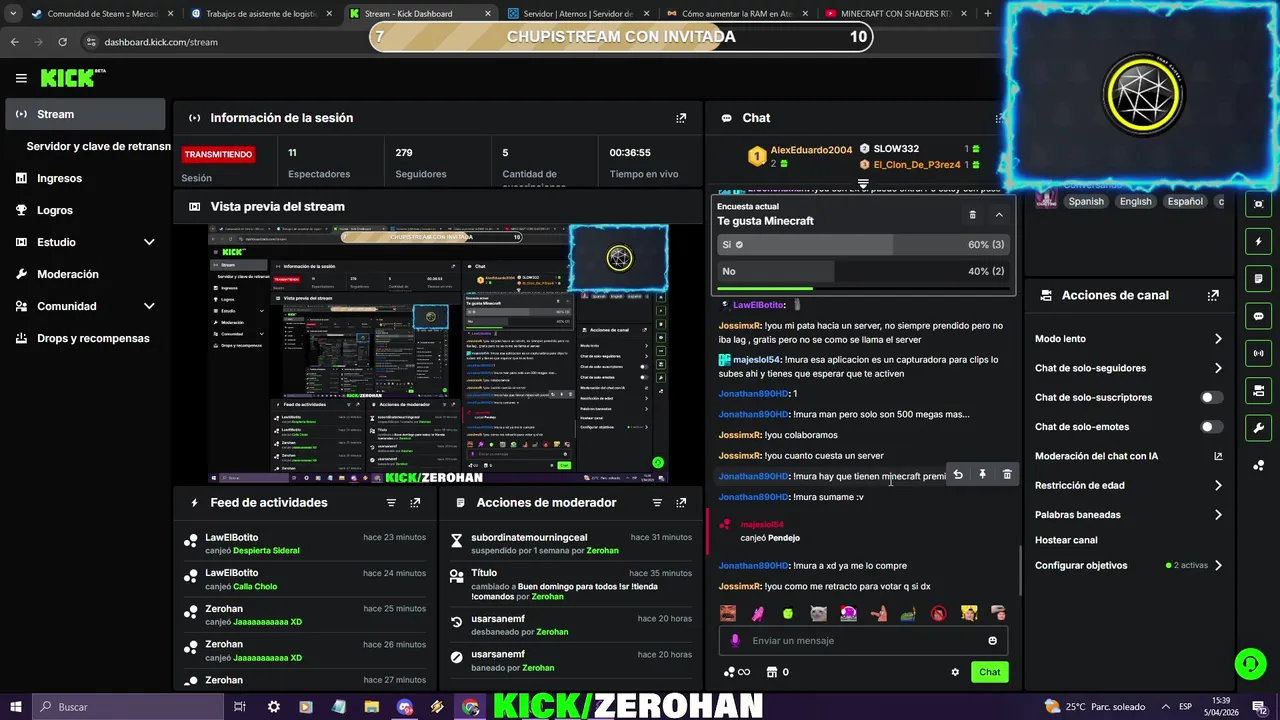Open Palabras baneadas settings
The height and width of the screenshot is (720, 1280).
pos(1128,515)
